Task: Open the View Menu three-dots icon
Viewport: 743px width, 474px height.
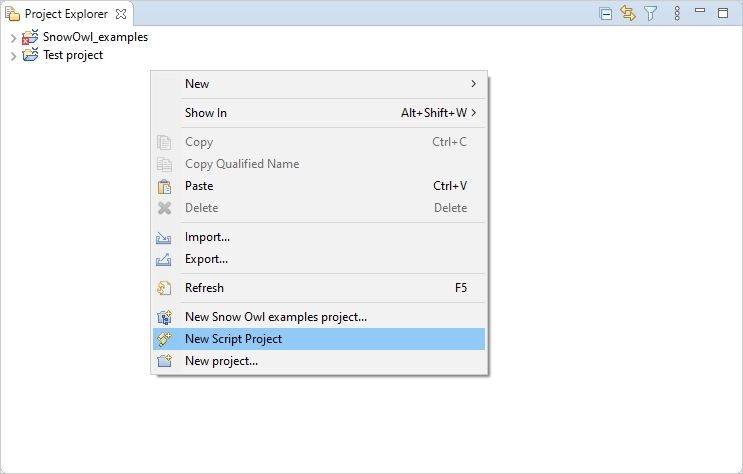Action: (677, 13)
